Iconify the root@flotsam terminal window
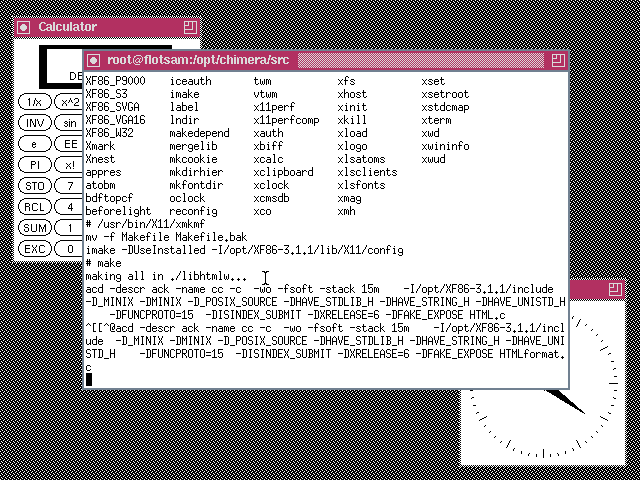Viewport: 640px width, 480px height. pos(94,60)
